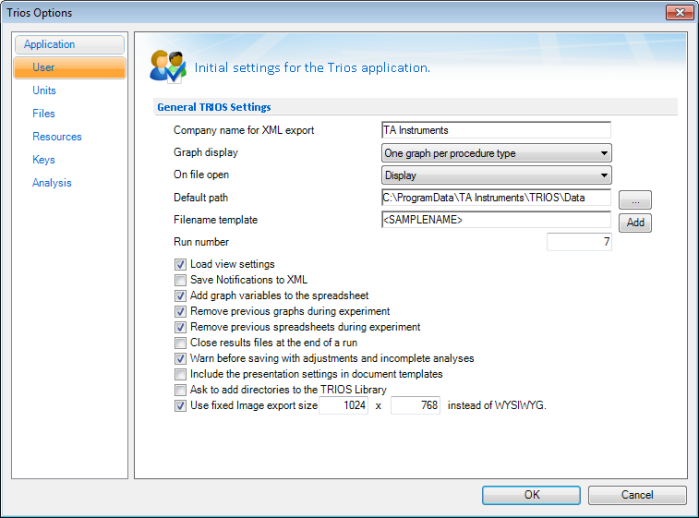
Task: Toggle Remove previous spreadsheets during experiment
Action: coord(180,327)
